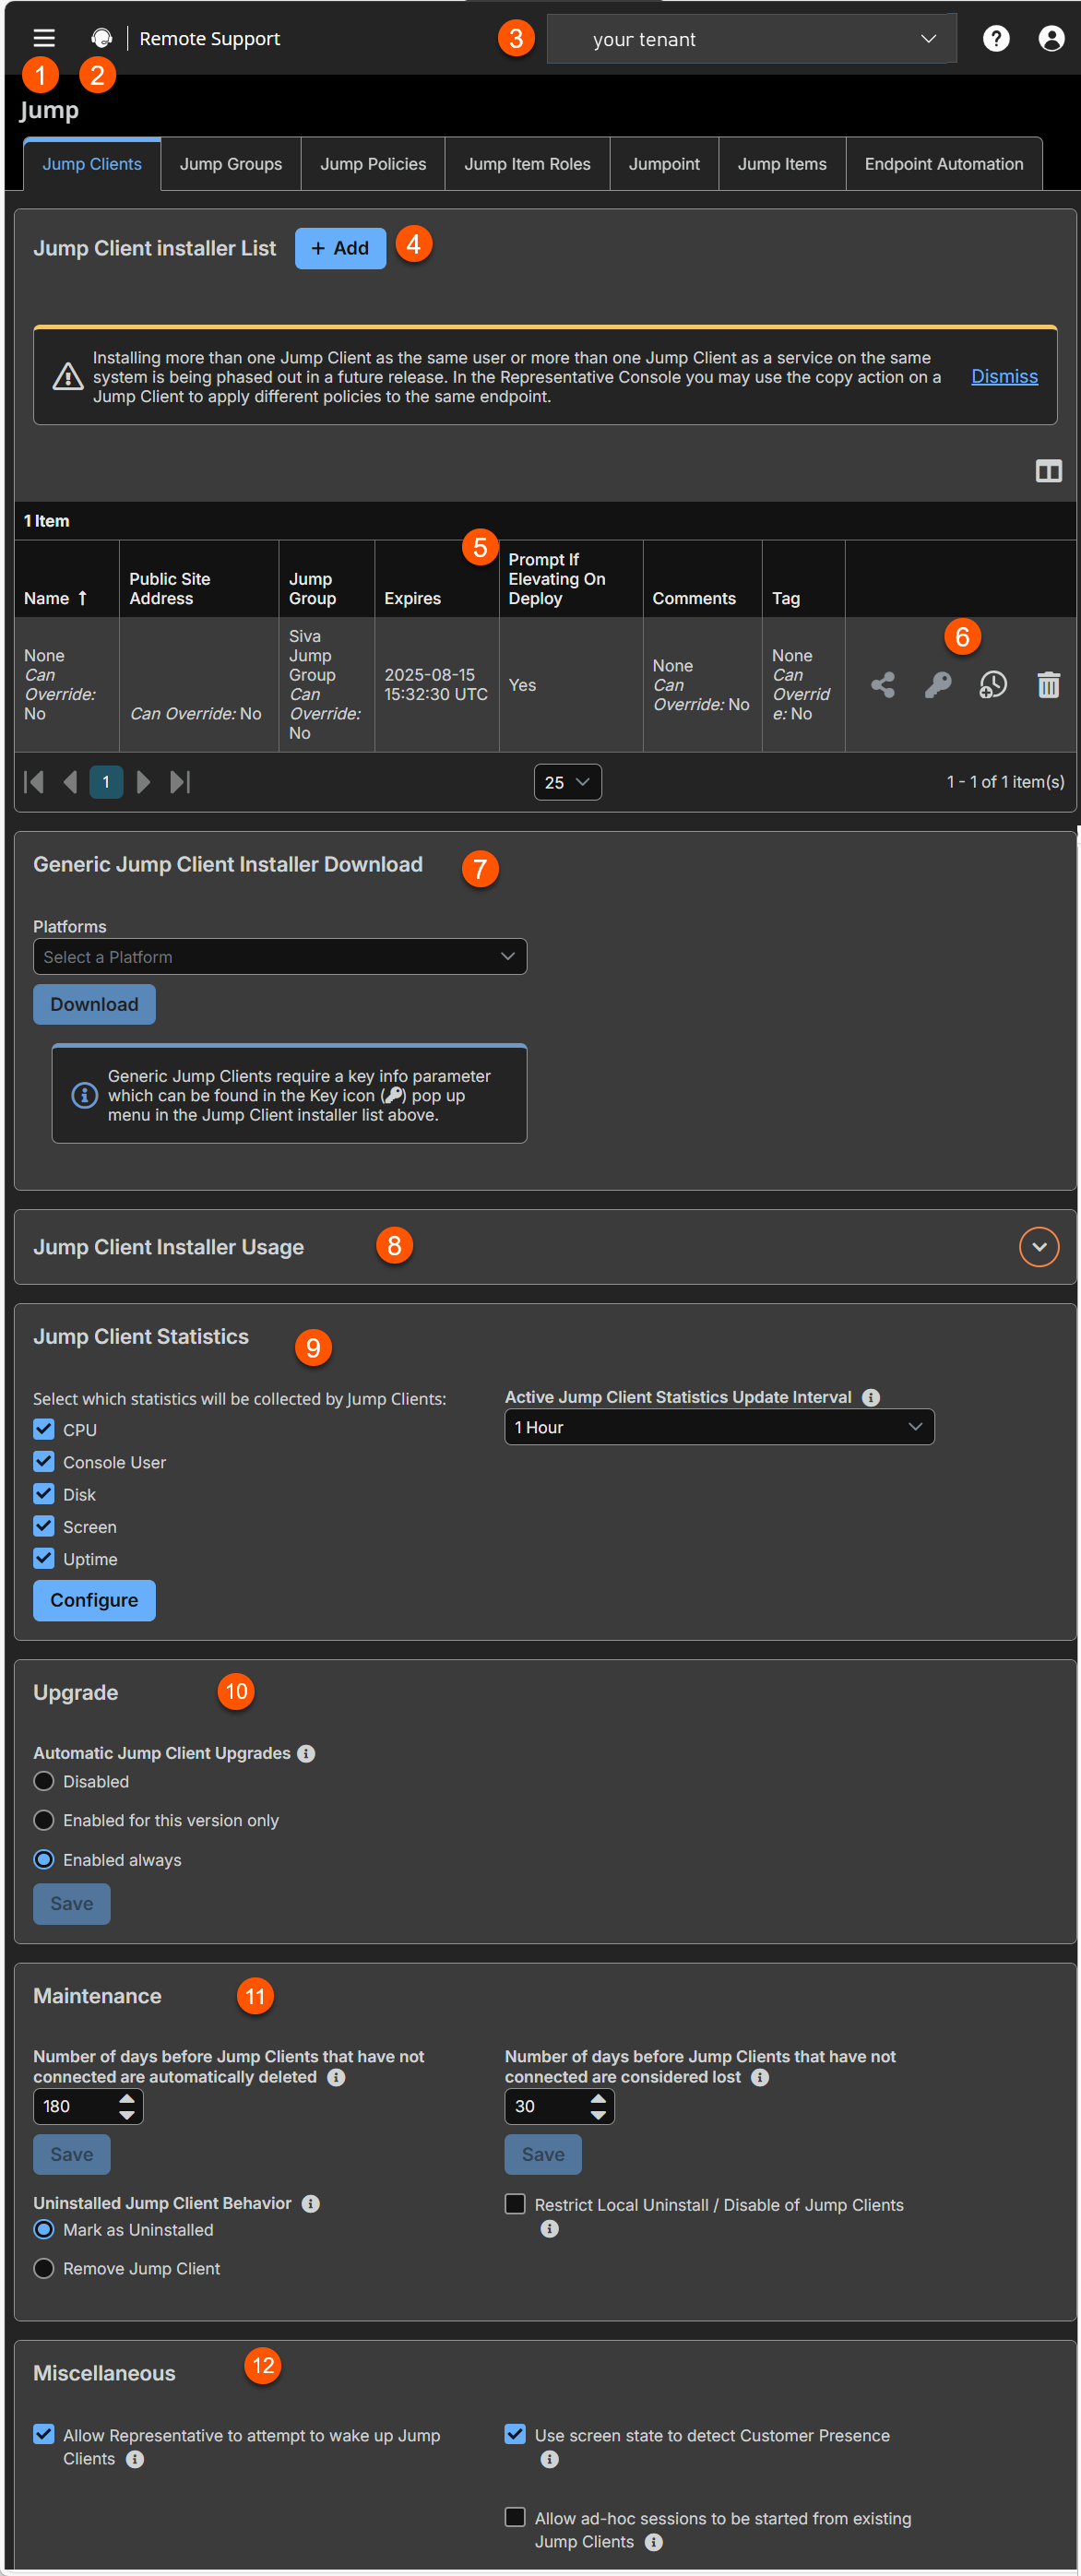1081x2576 pixels.
Task: Click page number 1 in pagination
Action: pyautogui.click(x=106, y=782)
